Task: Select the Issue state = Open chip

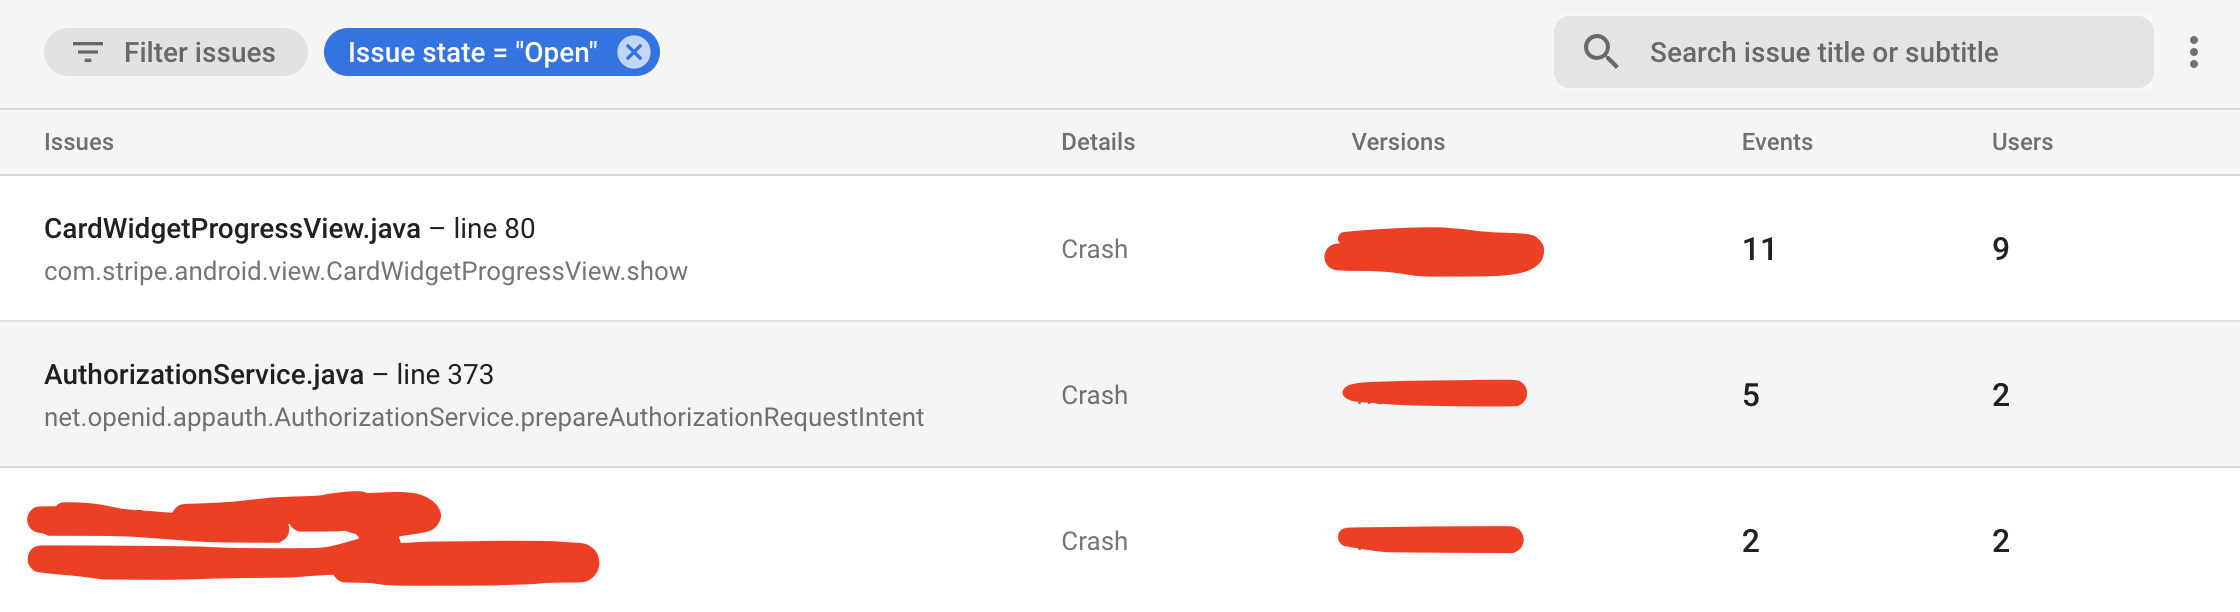Action: point(470,52)
